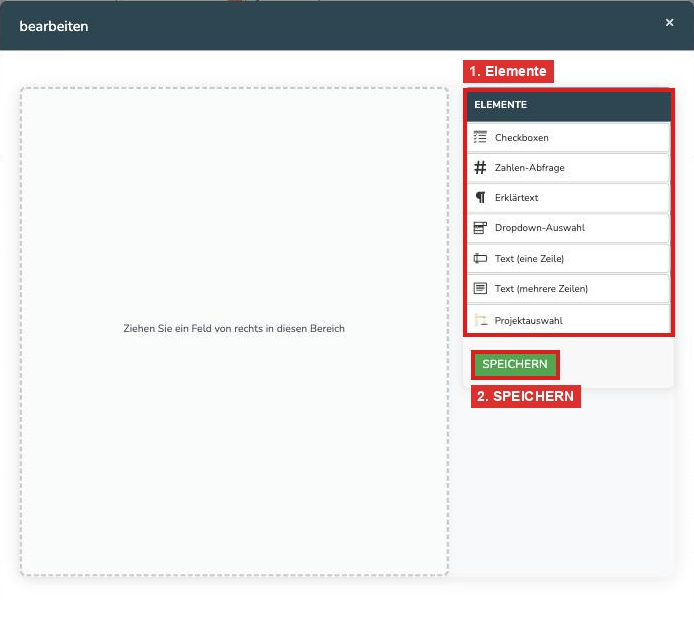Image resolution: width=694 pixels, height=618 pixels.
Task: Select the Text (mehrere Zeilen) label
Action: (541, 289)
